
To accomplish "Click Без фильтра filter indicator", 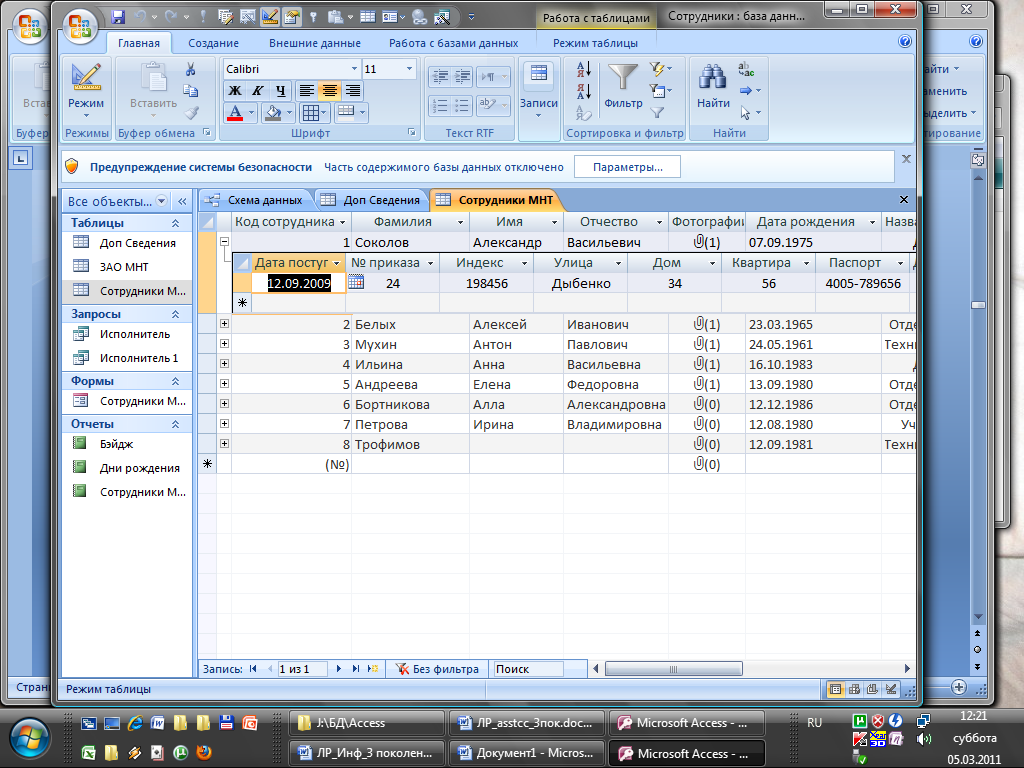I will coord(437,669).
